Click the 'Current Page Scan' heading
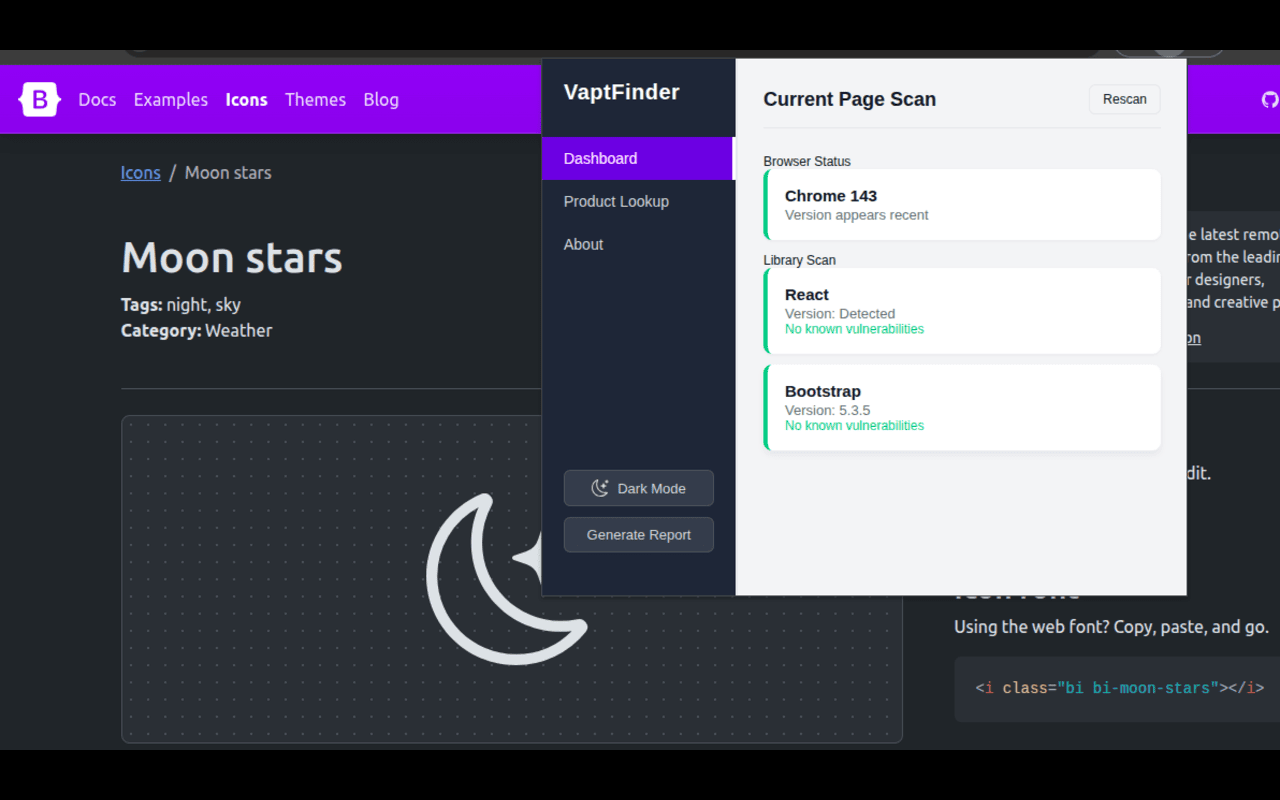1280x800 pixels. point(850,99)
